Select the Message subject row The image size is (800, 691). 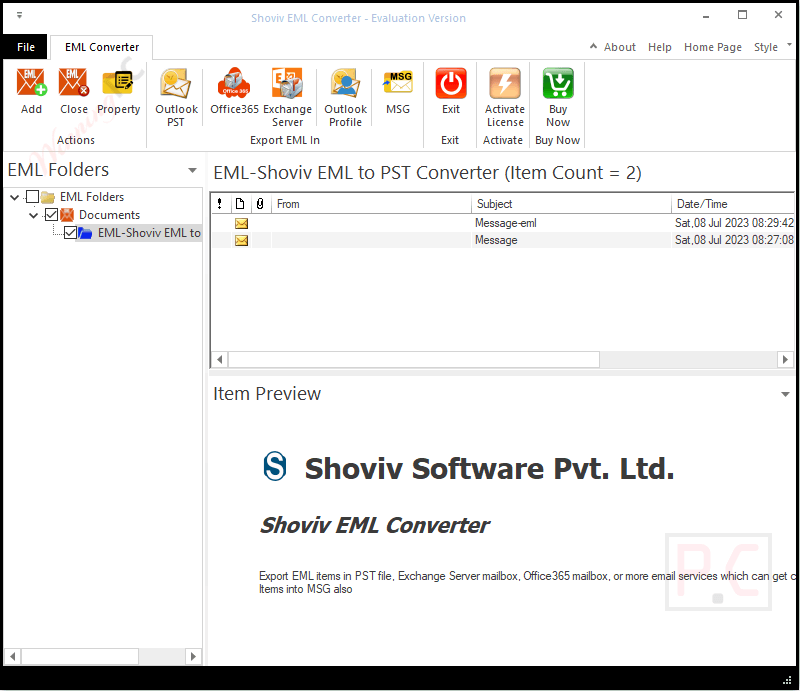point(496,240)
